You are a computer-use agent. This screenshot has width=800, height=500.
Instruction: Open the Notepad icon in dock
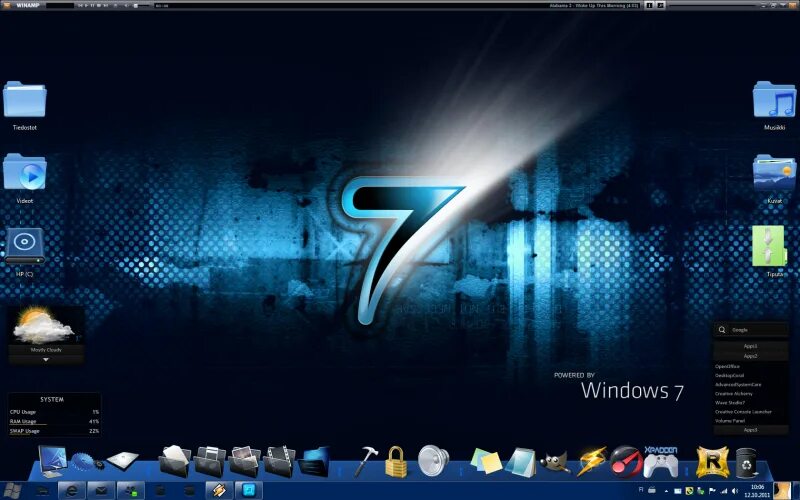coord(521,462)
